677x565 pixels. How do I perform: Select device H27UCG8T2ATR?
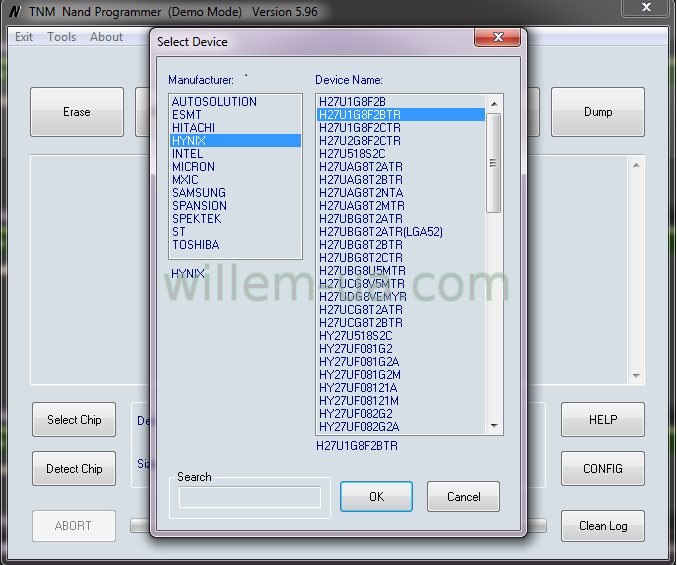pos(401,309)
